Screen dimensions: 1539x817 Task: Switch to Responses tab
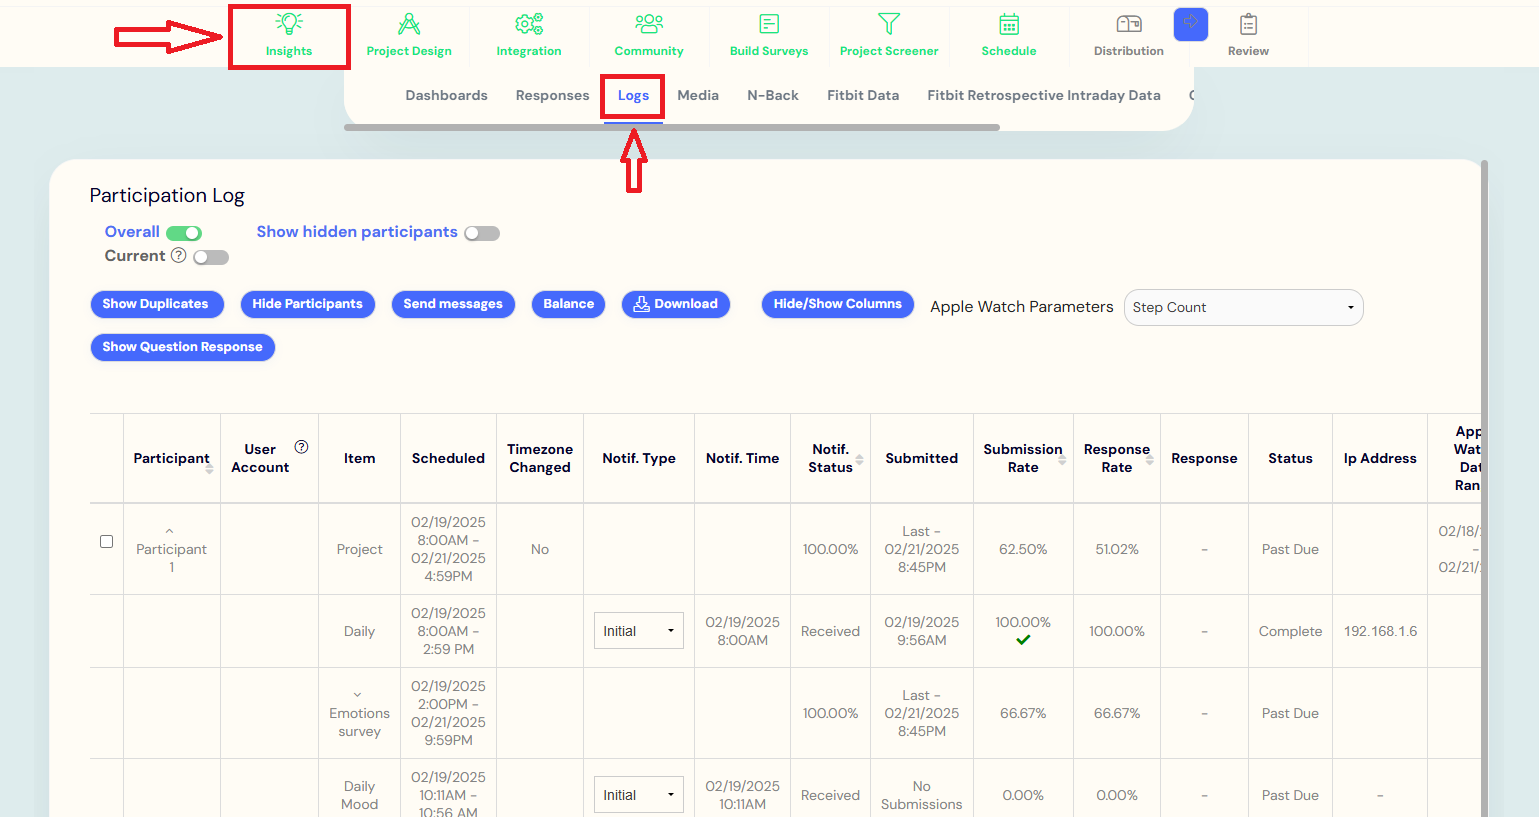(552, 95)
